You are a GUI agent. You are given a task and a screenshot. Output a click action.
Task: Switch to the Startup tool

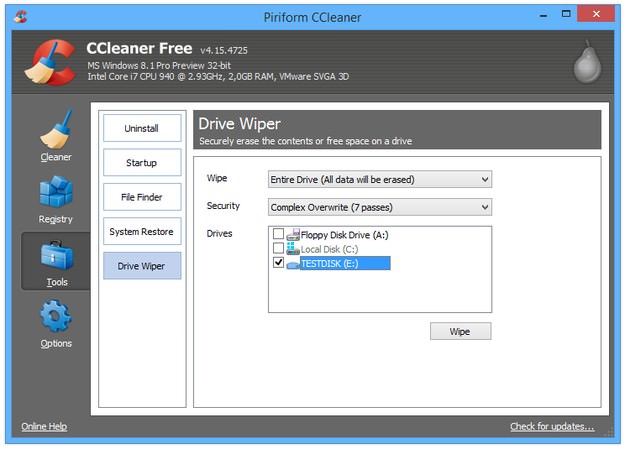pyautogui.click(x=142, y=163)
